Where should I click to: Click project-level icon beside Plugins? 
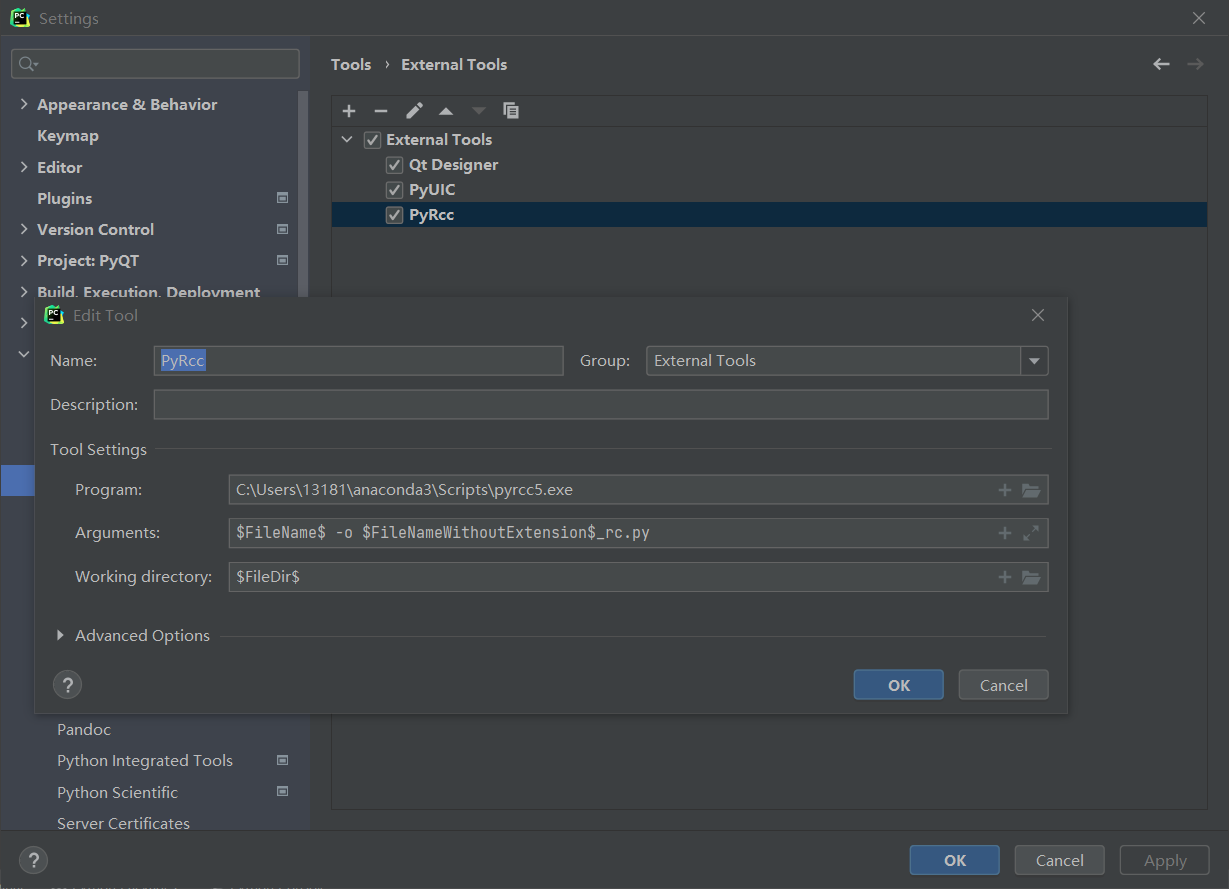(282, 198)
